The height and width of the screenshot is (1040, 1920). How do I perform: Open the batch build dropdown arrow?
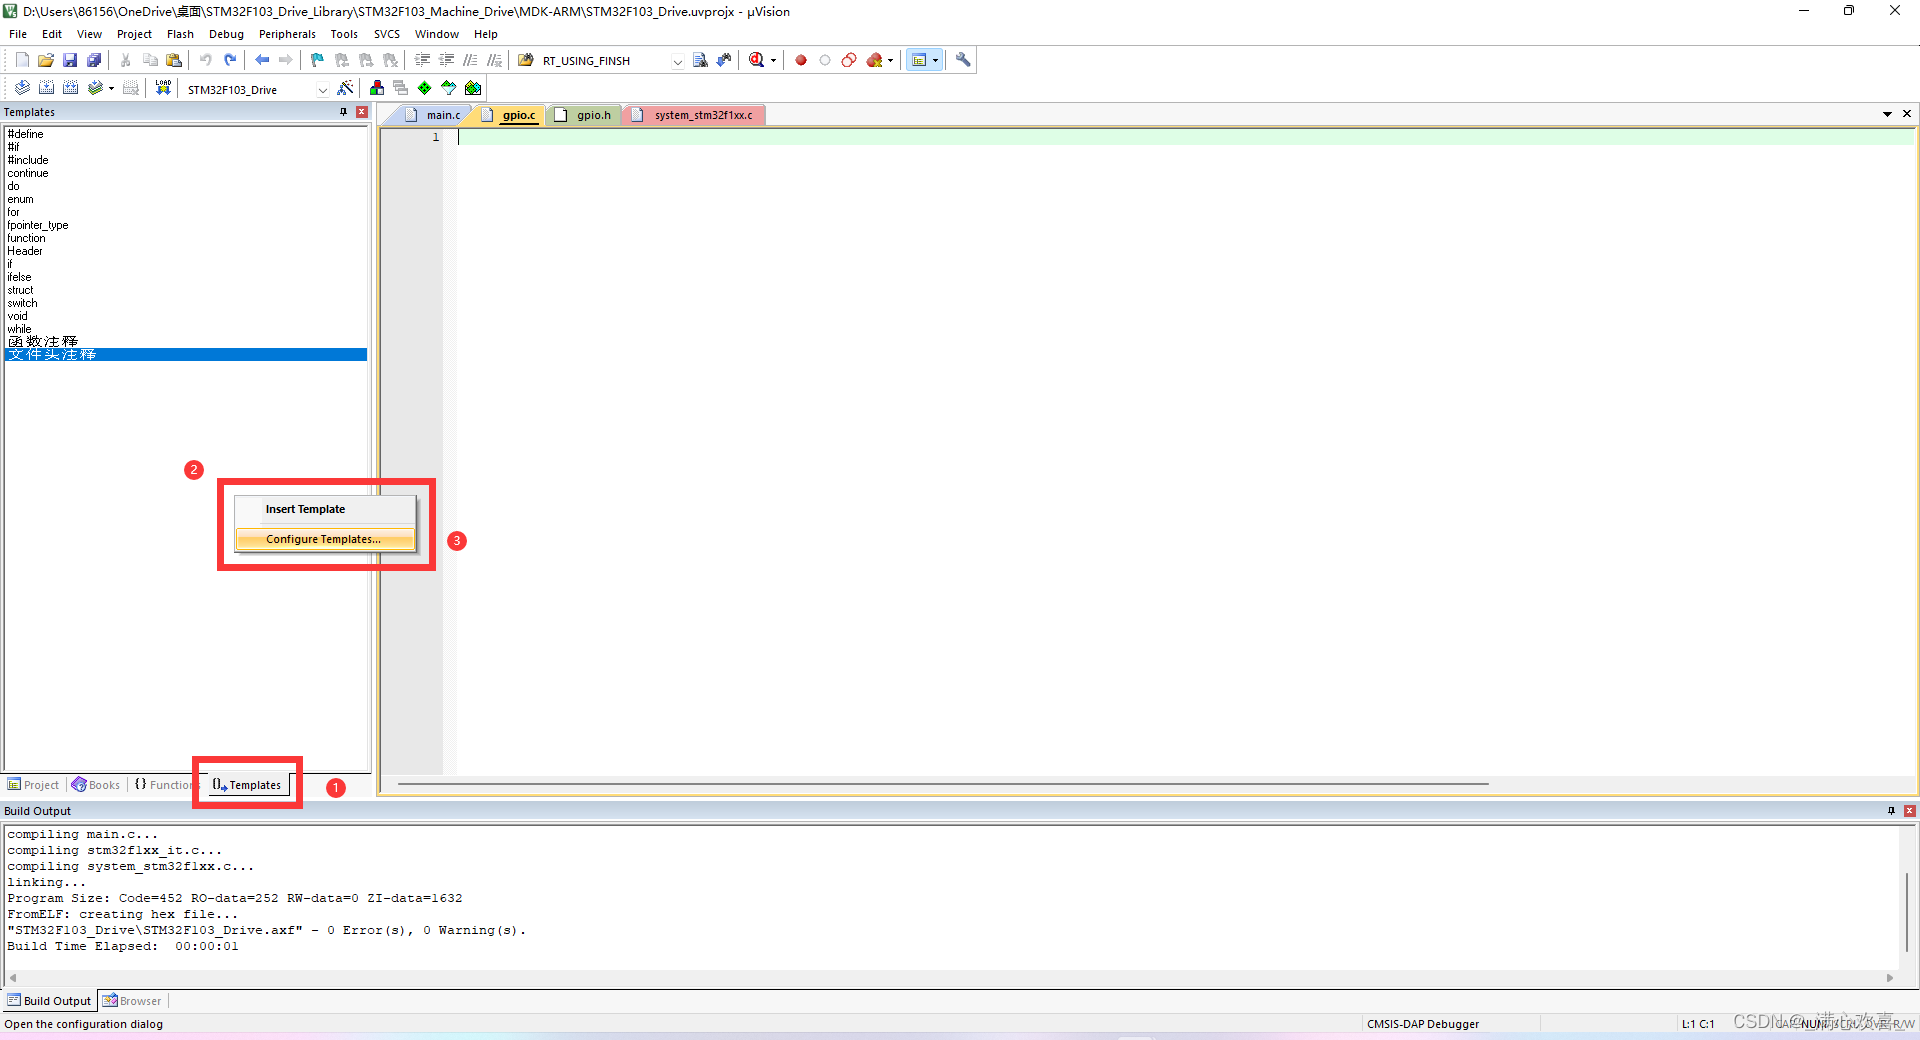pyautogui.click(x=111, y=88)
